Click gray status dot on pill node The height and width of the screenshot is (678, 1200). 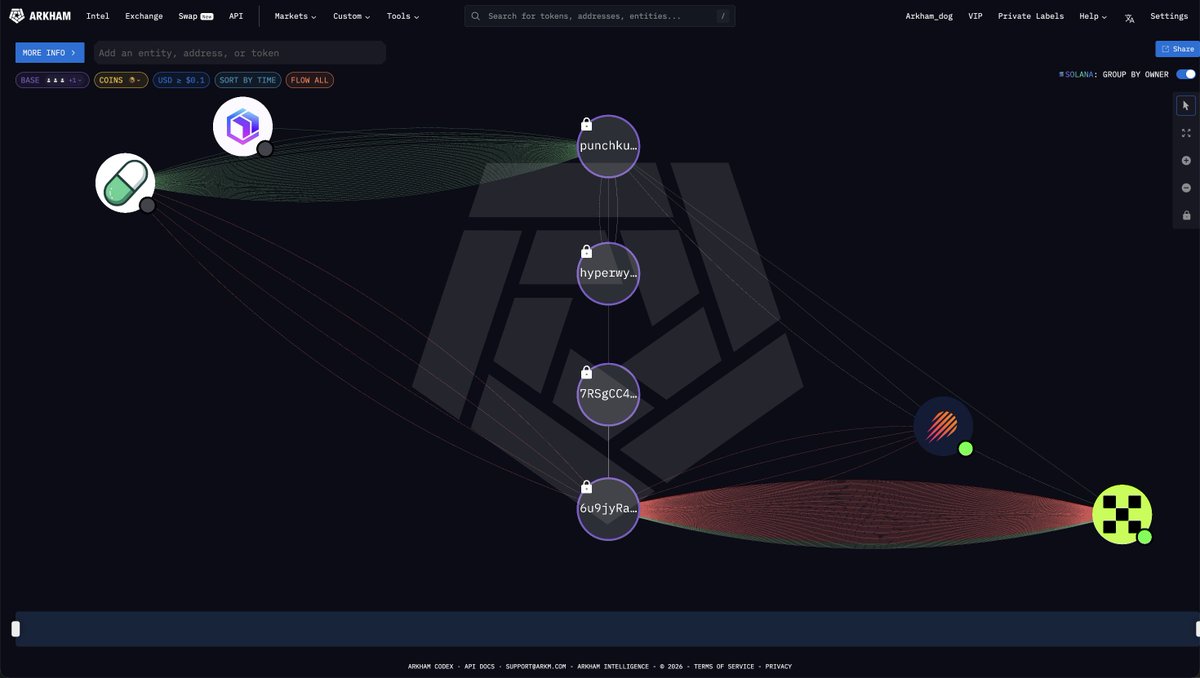click(x=147, y=205)
